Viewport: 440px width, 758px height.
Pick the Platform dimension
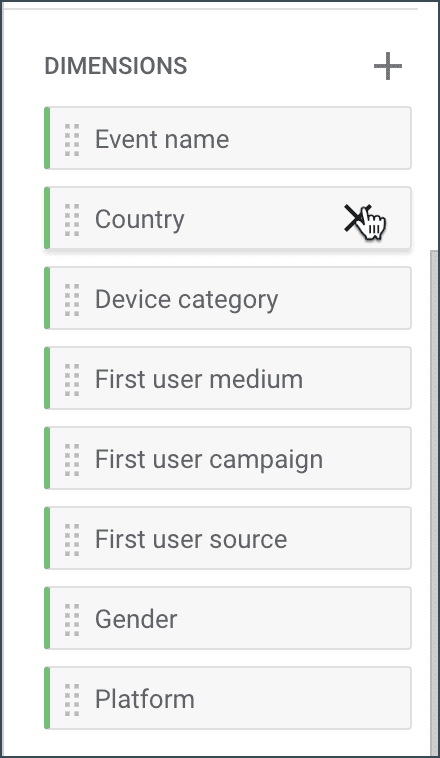[x=228, y=698]
